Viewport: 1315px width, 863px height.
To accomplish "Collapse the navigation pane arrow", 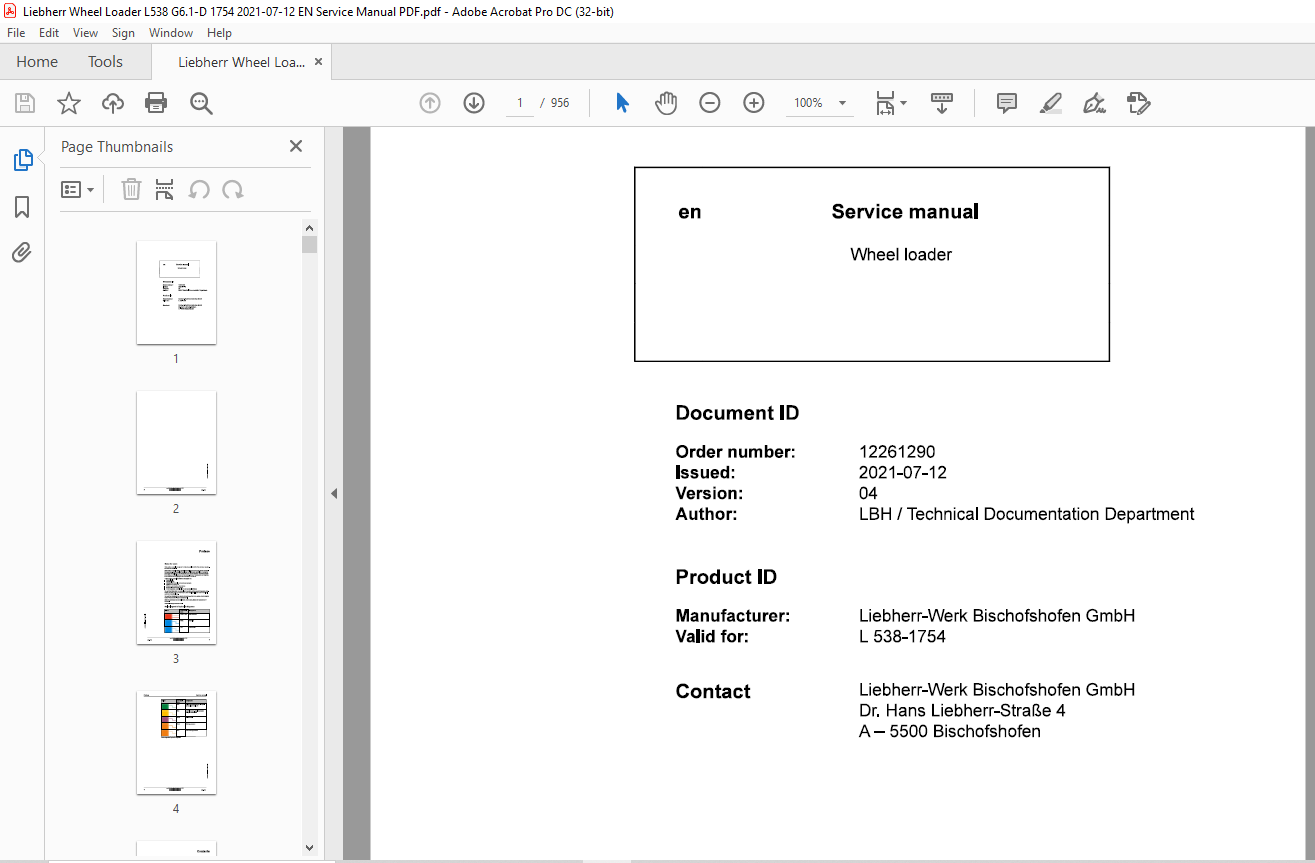I will (x=334, y=494).
